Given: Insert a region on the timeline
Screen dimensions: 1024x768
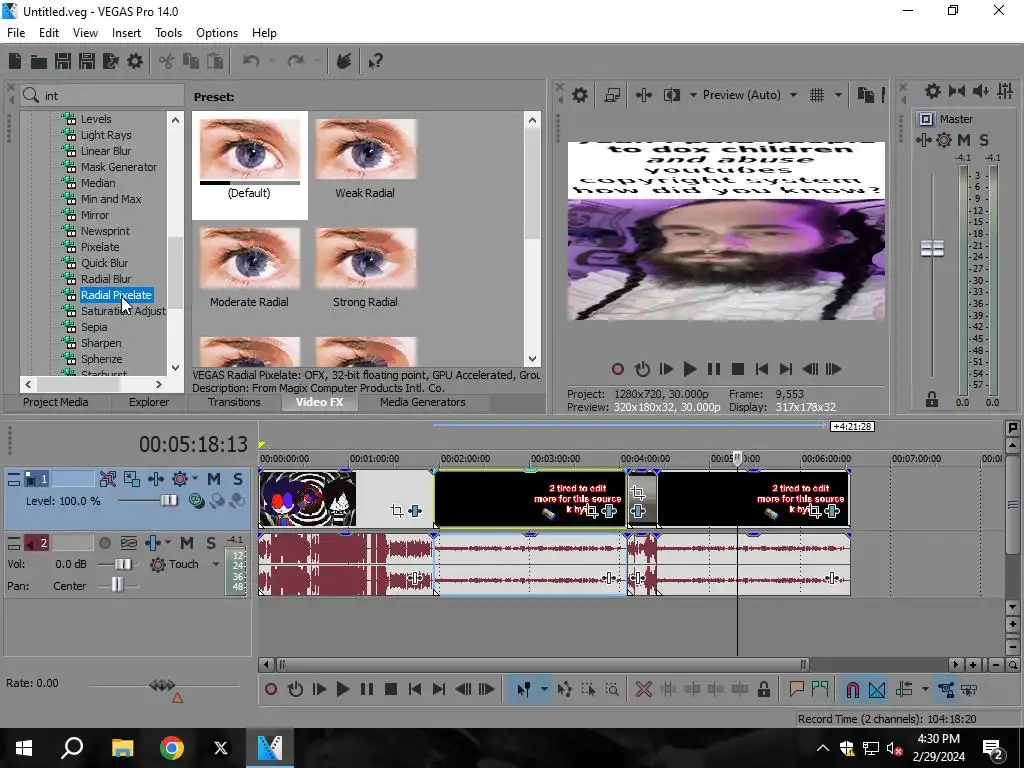Looking at the screenshot, I should (x=820, y=689).
